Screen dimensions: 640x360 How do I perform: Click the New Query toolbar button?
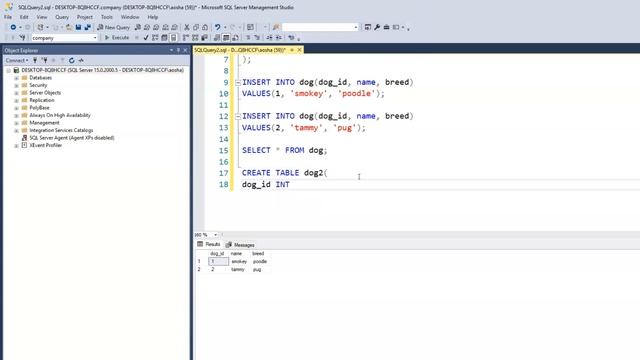click(113, 27)
